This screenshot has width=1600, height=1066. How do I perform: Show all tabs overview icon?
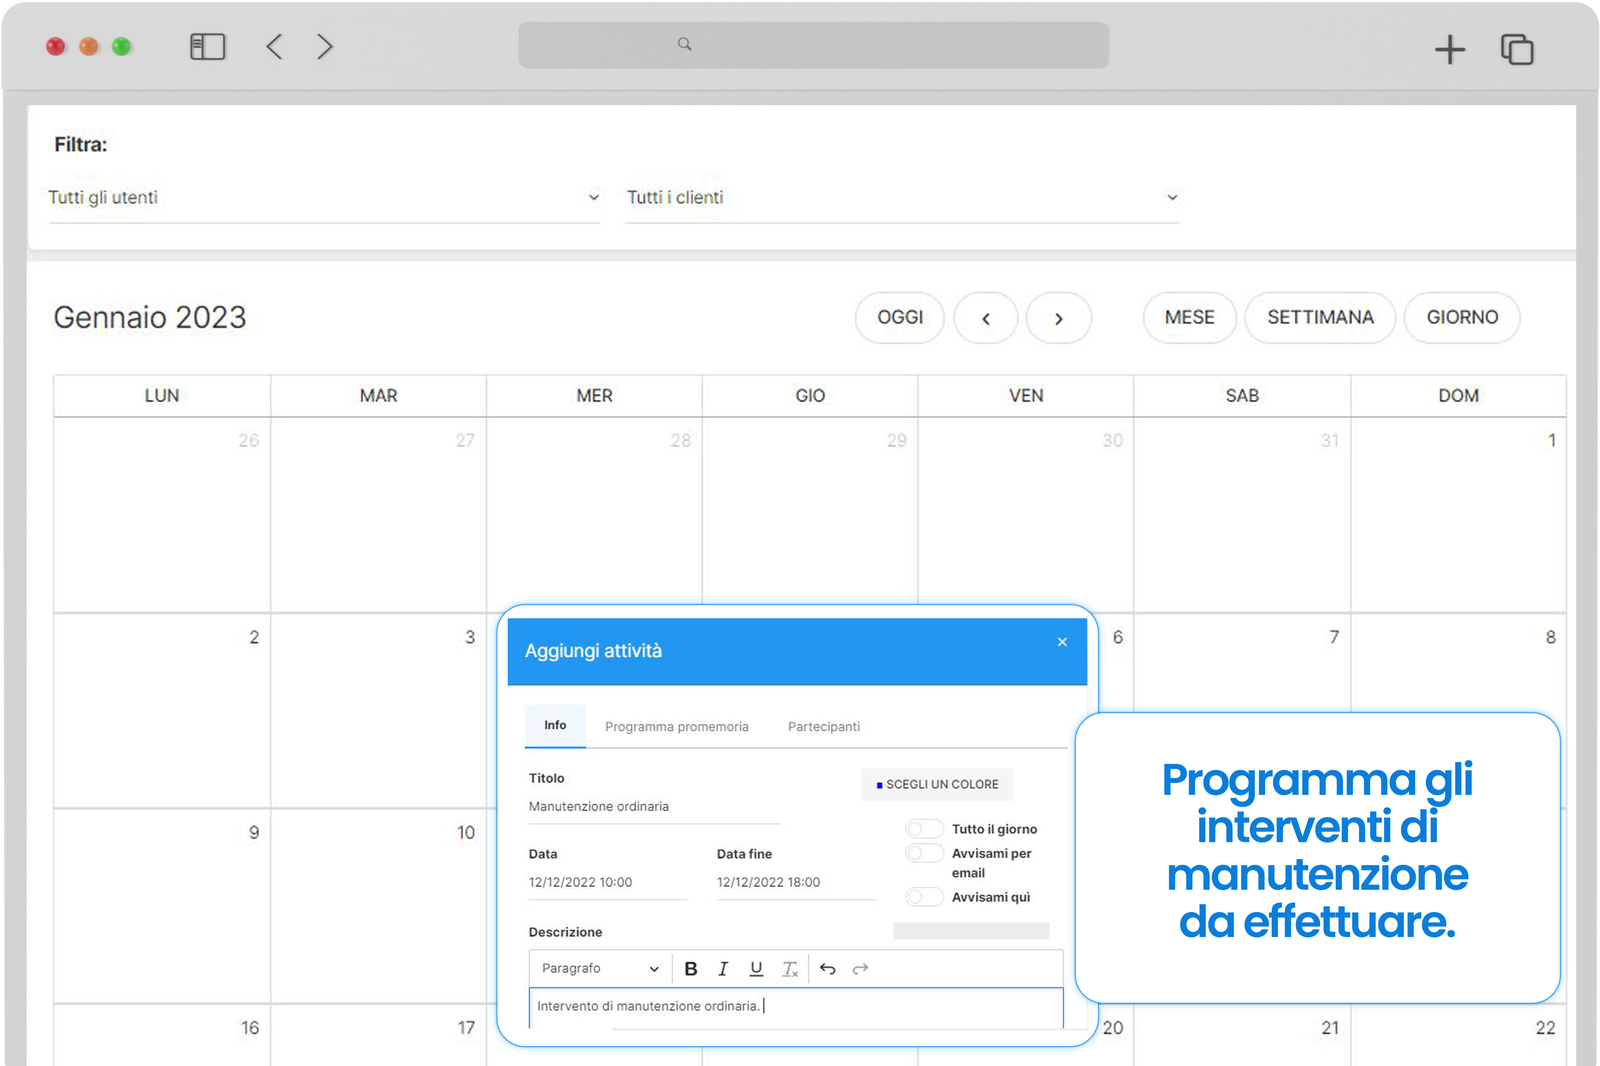(x=1517, y=49)
